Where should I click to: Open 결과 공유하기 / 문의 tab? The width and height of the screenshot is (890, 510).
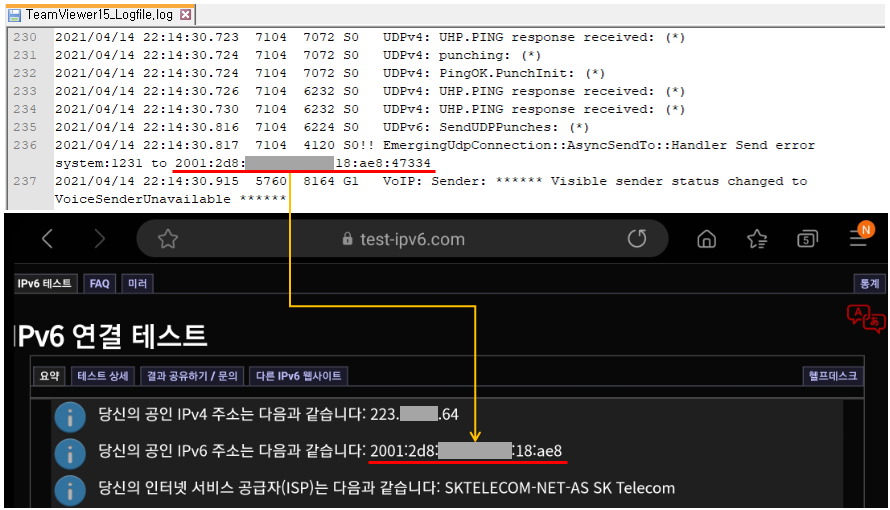click(192, 376)
